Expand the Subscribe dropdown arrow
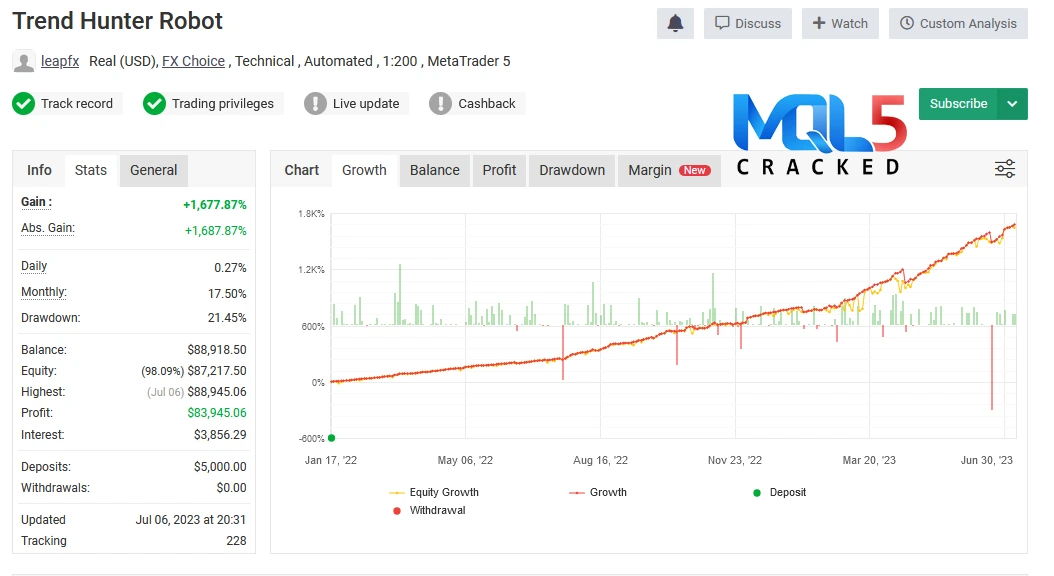Image resolution: width=1054 pixels, height=576 pixels. tap(1012, 104)
